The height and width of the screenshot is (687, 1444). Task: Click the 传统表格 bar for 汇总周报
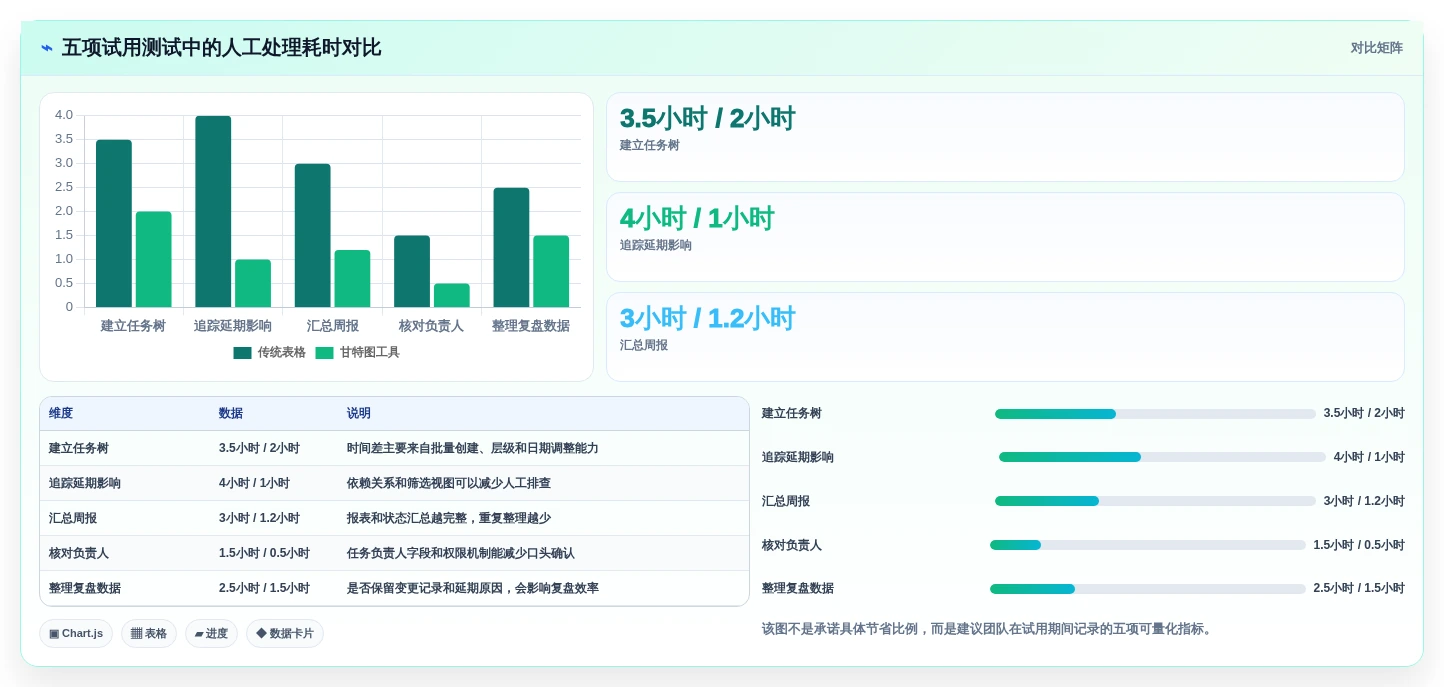coord(312,235)
